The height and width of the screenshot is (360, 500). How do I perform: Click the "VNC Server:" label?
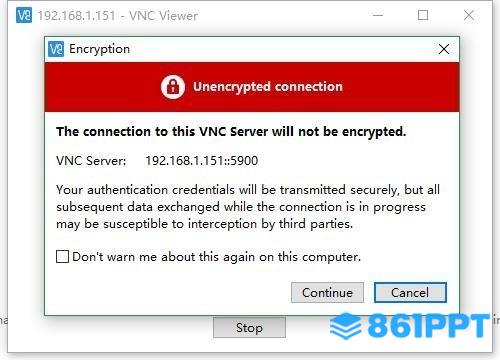pos(91,161)
